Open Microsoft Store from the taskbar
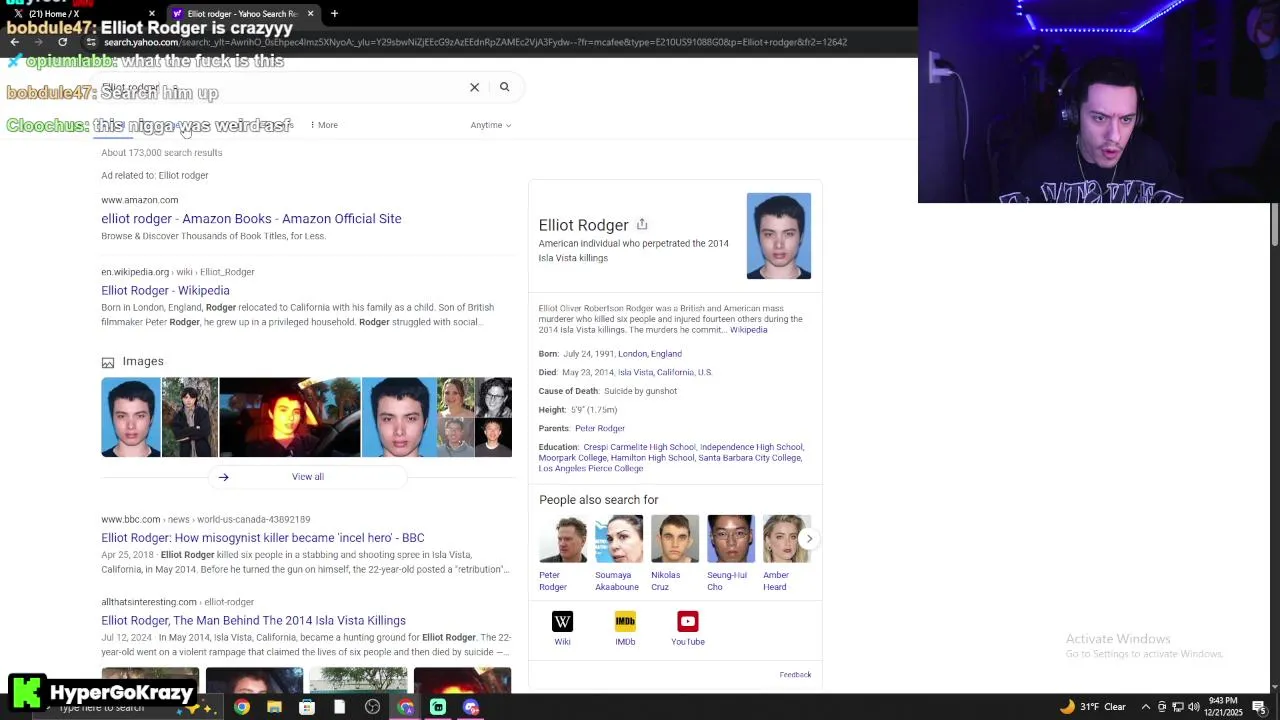This screenshot has height=720, width=1280. point(307,707)
